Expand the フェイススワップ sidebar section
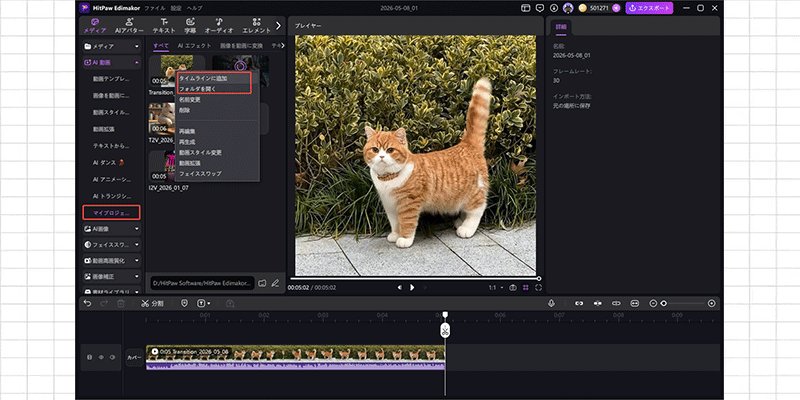The image size is (800, 400). pyautogui.click(x=112, y=245)
